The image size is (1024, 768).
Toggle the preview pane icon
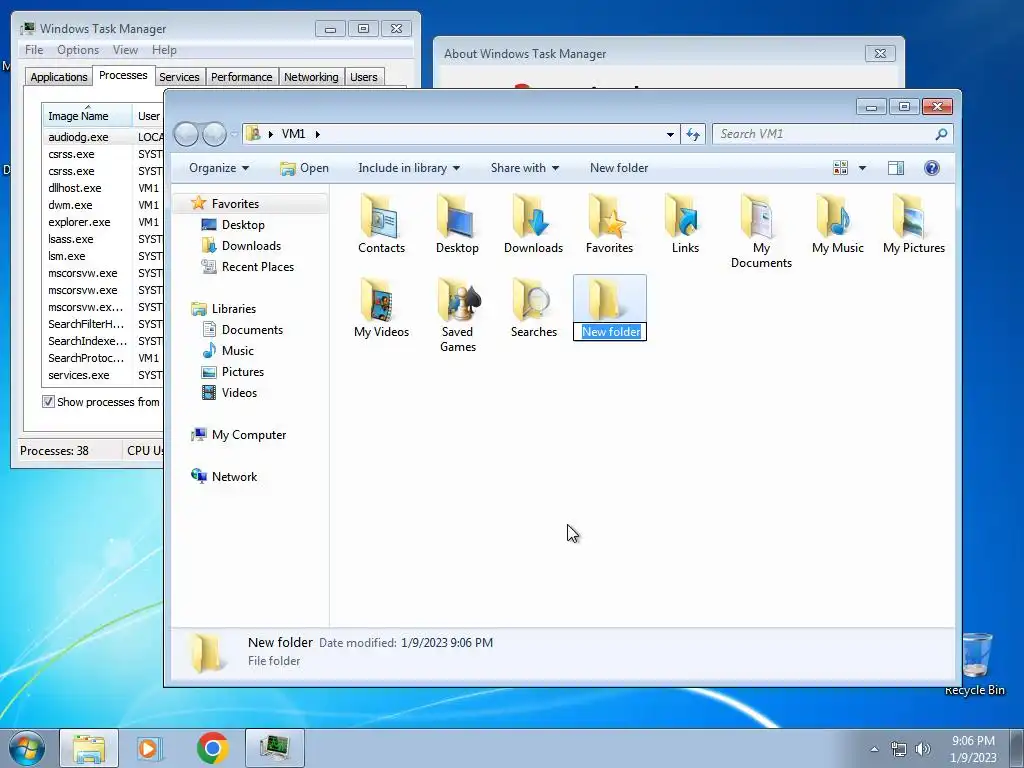pos(896,168)
